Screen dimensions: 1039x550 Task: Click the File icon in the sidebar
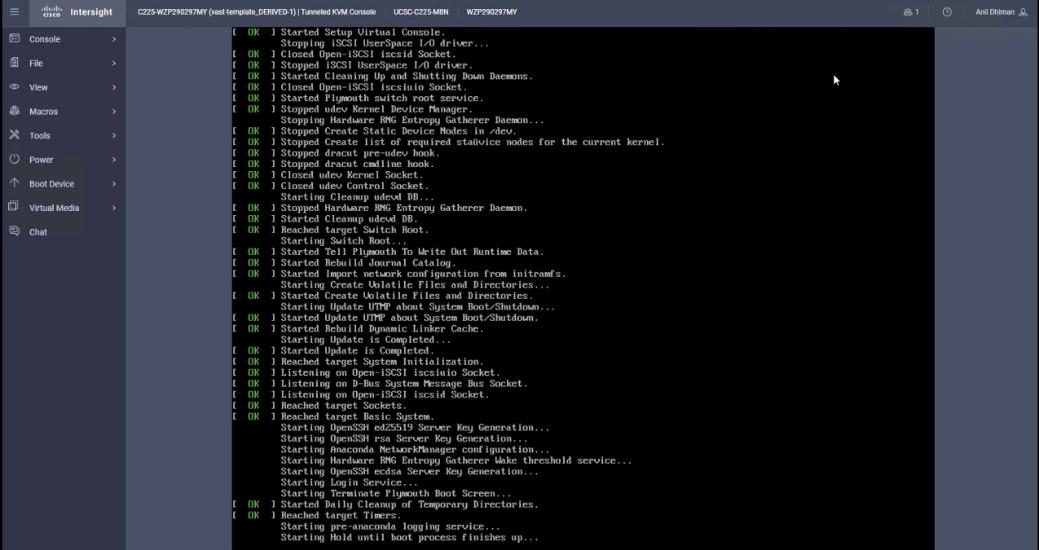[14, 62]
